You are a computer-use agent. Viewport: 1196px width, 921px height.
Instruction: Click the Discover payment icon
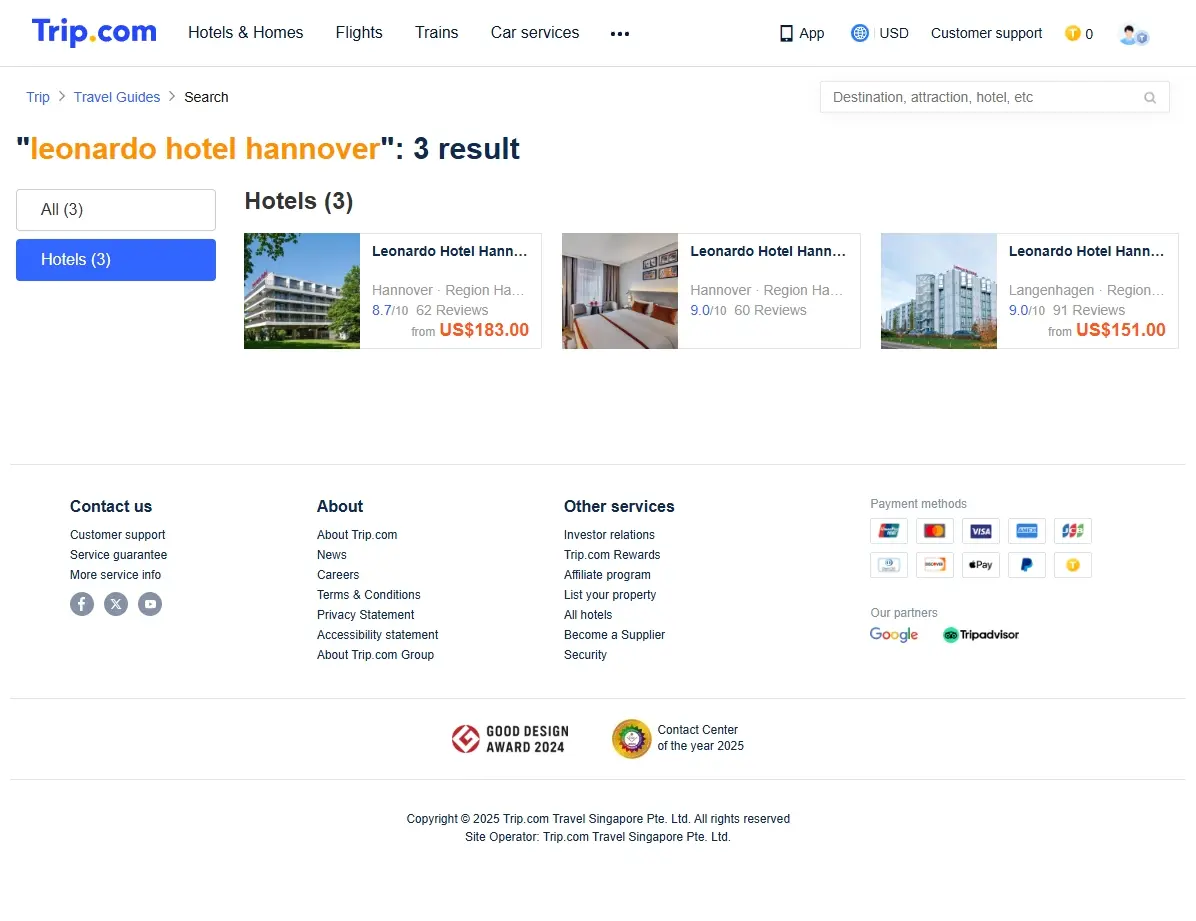tap(934, 565)
